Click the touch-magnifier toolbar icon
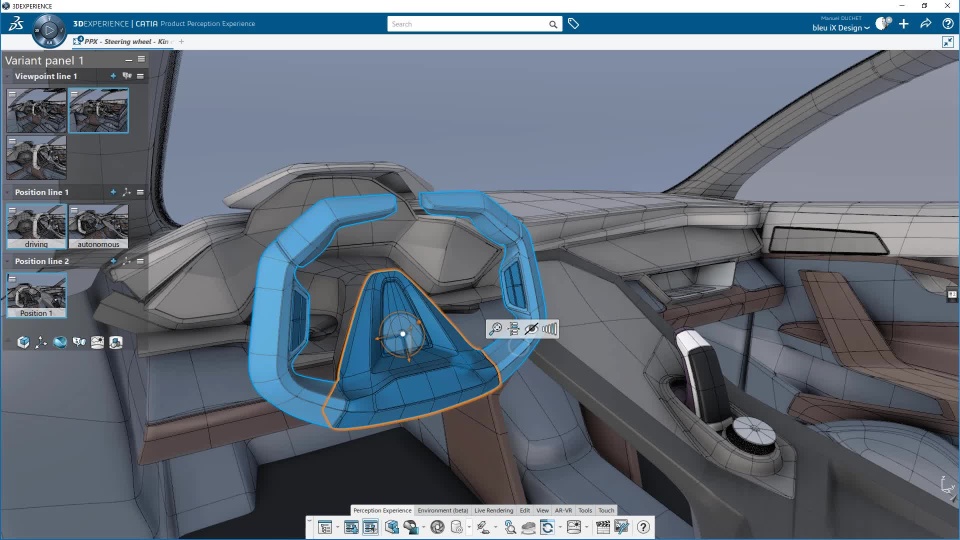Image resolution: width=960 pixels, height=540 pixels. click(510, 527)
